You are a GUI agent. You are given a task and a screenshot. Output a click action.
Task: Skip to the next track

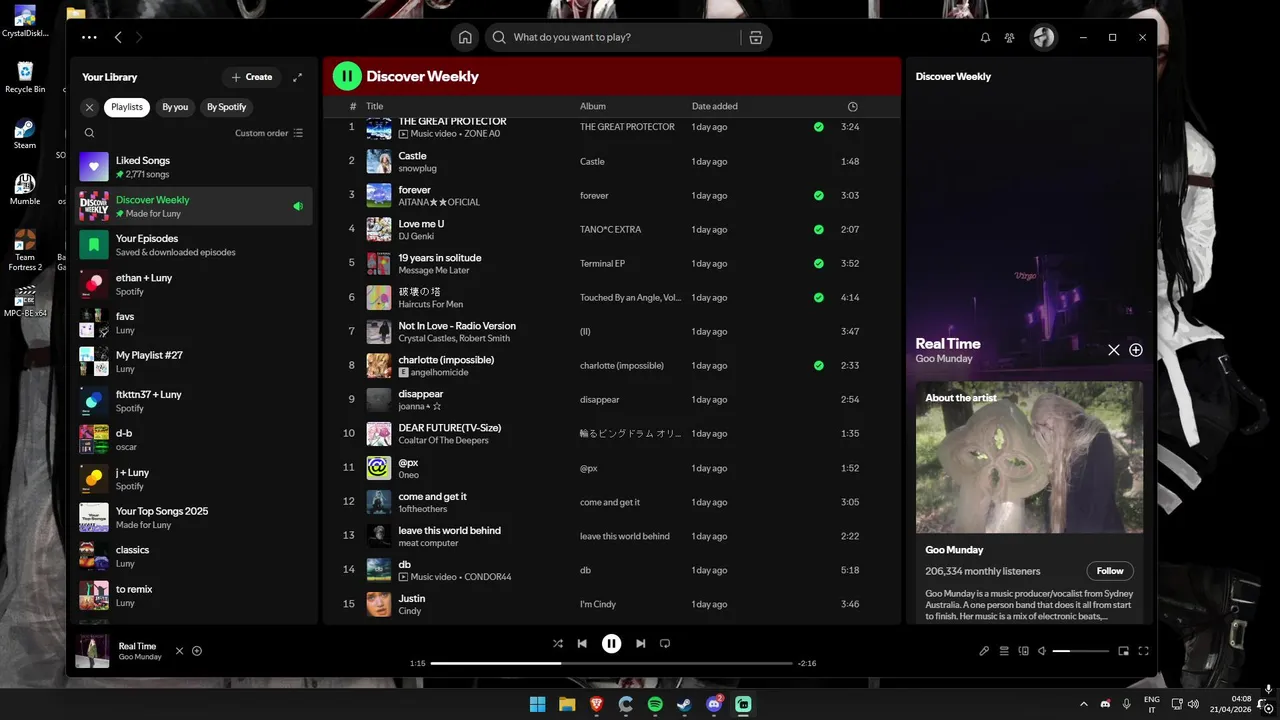(640, 644)
